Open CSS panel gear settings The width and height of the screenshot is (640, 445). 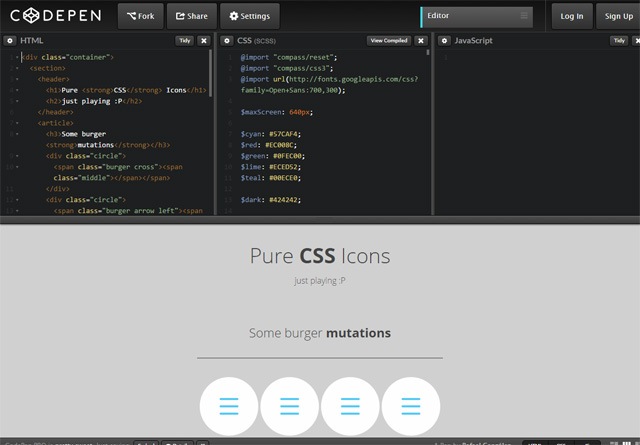coord(227,40)
